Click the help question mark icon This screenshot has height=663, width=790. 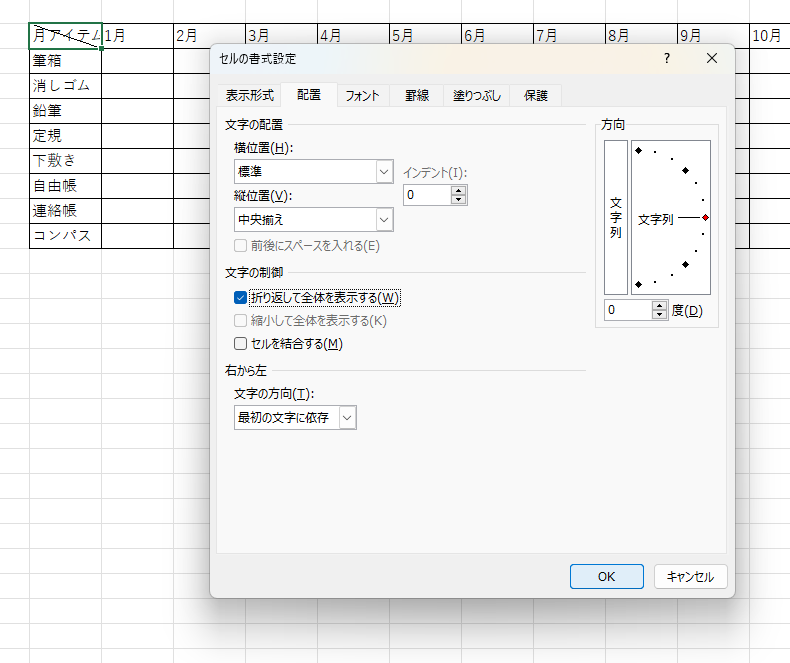pyautogui.click(x=667, y=59)
